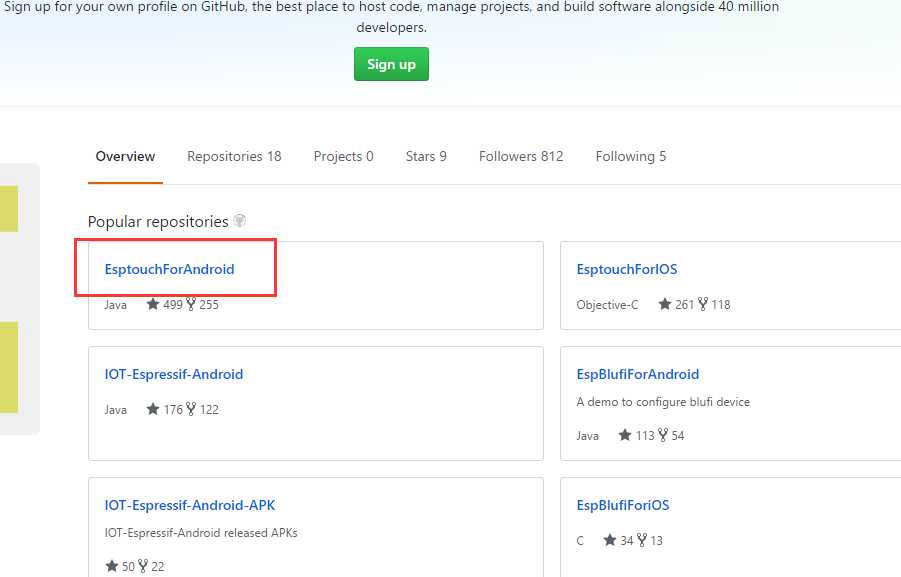The height and width of the screenshot is (577, 901).
Task: Click star icon showing 261 for EsptouchForIOS
Action: 665,304
